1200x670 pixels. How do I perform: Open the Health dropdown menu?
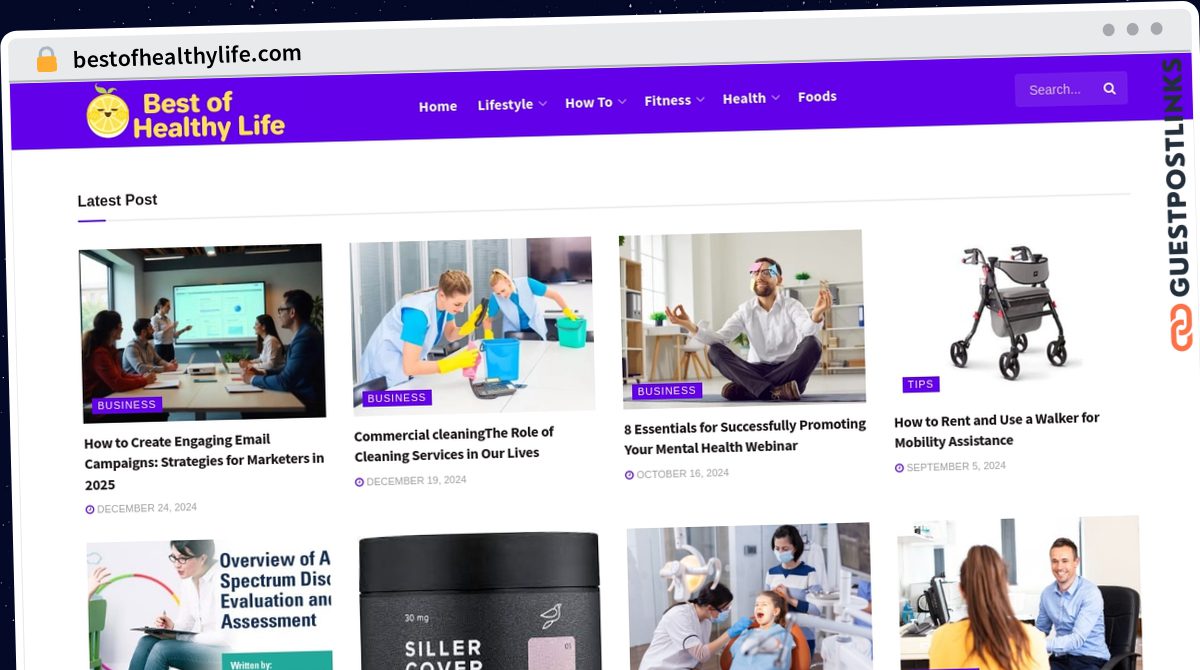tap(750, 98)
